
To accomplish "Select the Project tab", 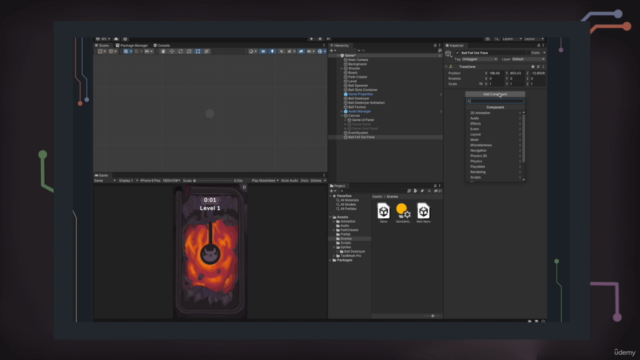I will tap(338, 186).
